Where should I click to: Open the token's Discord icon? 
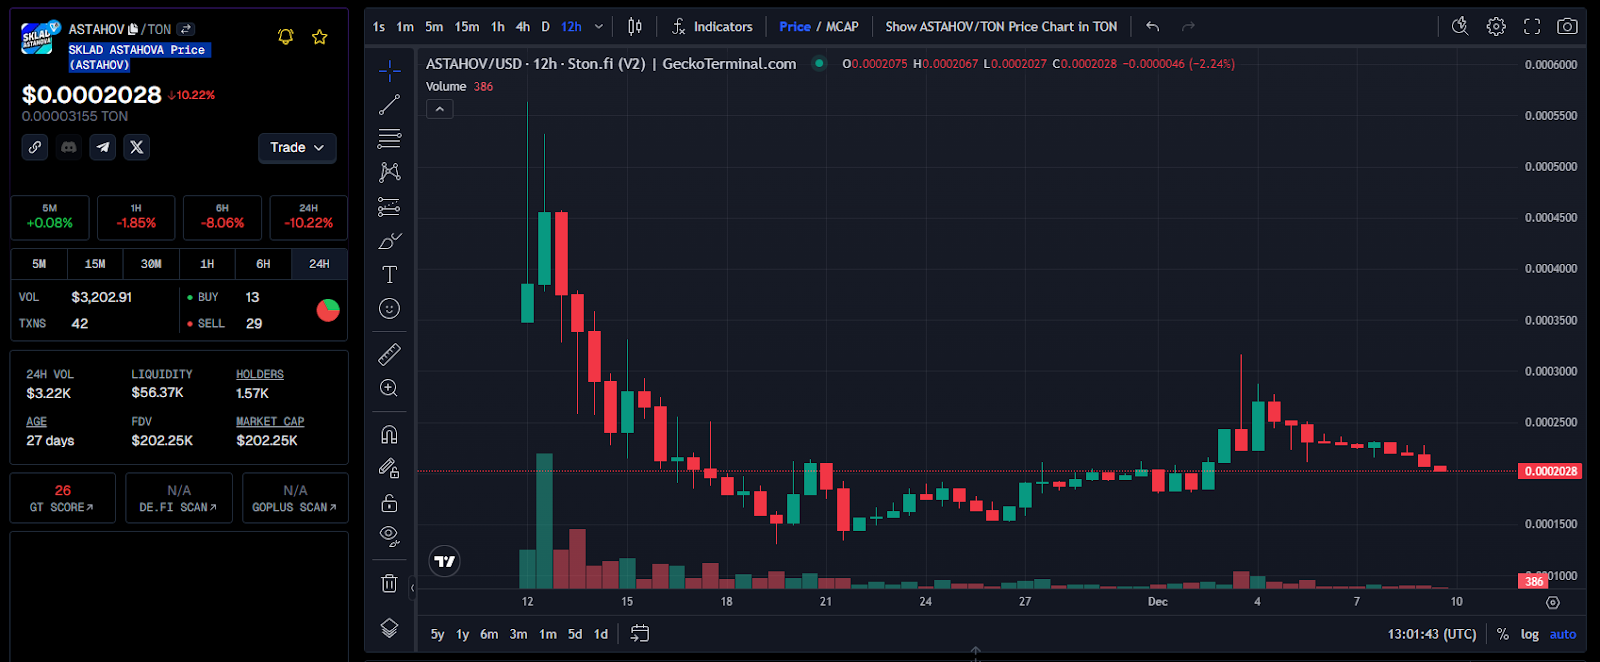(x=69, y=147)
